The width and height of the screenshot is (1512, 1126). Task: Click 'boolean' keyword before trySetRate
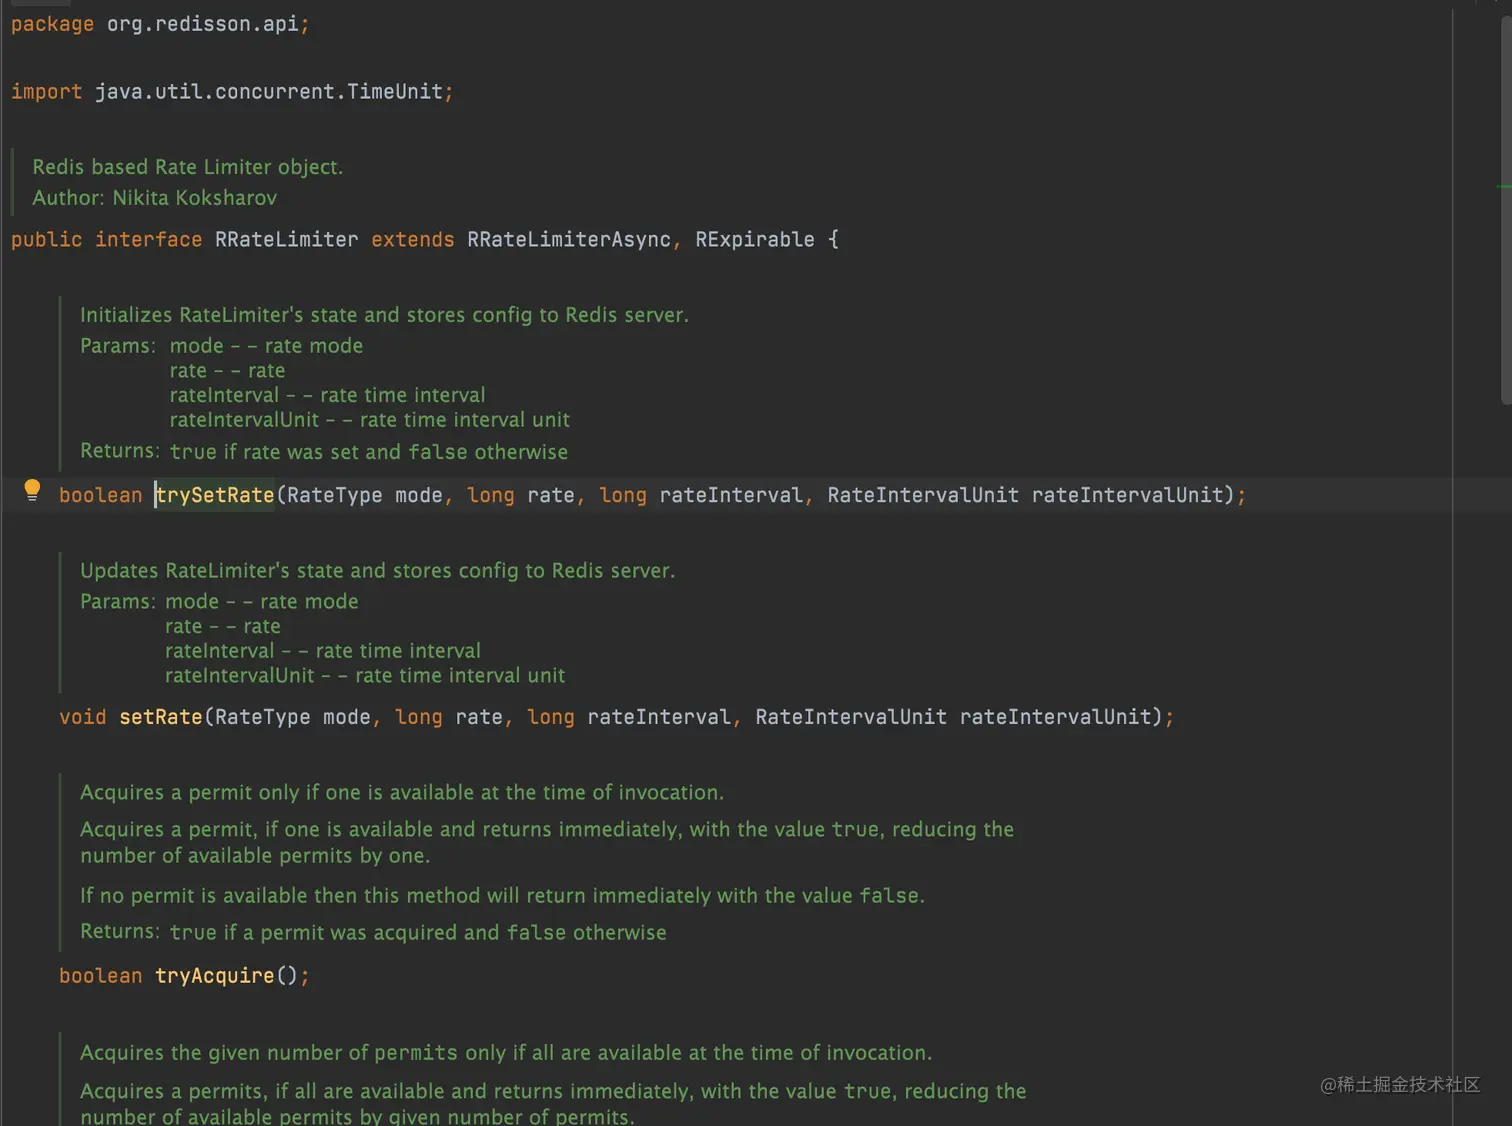[100, 495]
